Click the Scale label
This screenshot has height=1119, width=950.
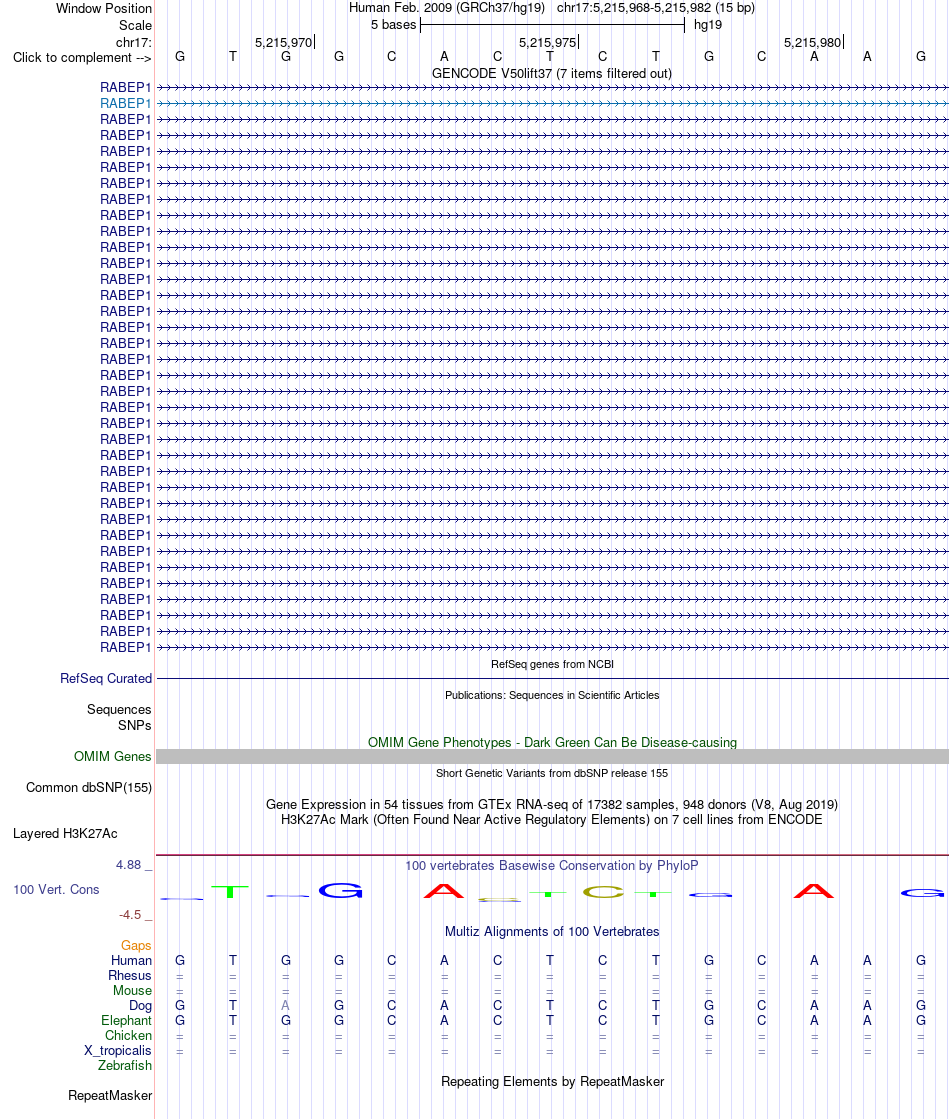pyautogui.click(x=136, y=25)
